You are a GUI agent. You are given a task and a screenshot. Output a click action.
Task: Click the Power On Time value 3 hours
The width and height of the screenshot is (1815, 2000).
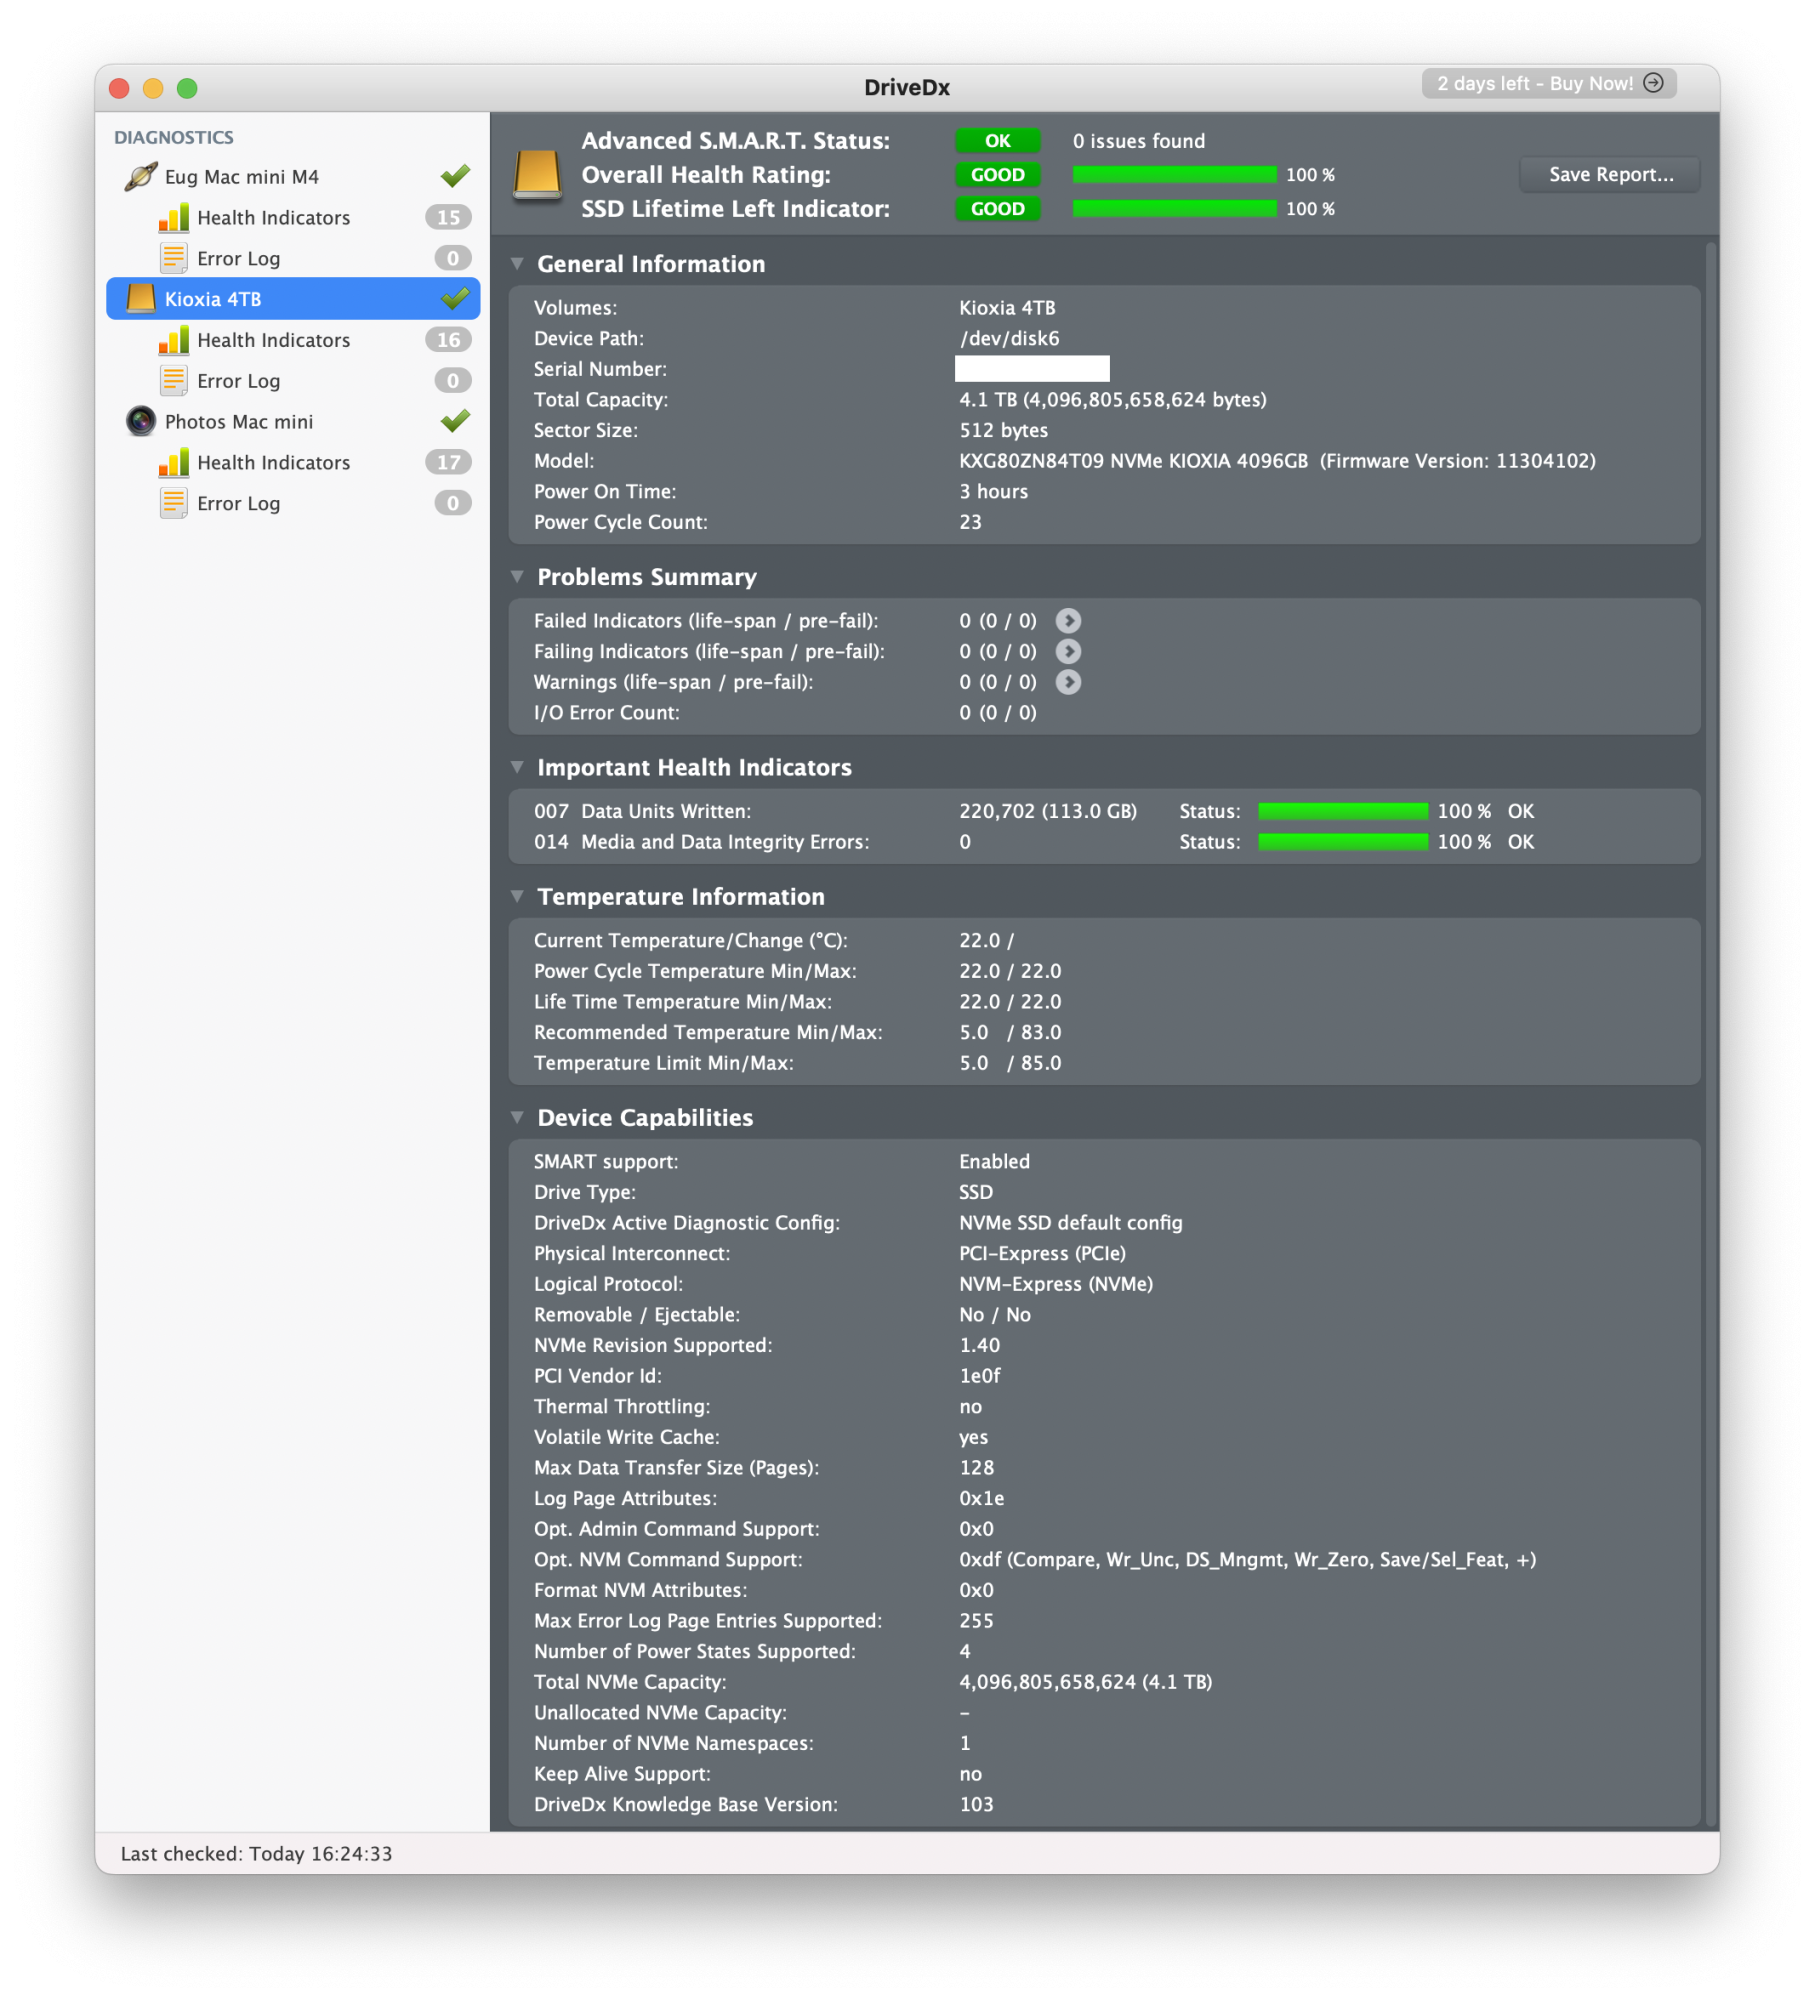pyautogui.click(x=993, y=492)
